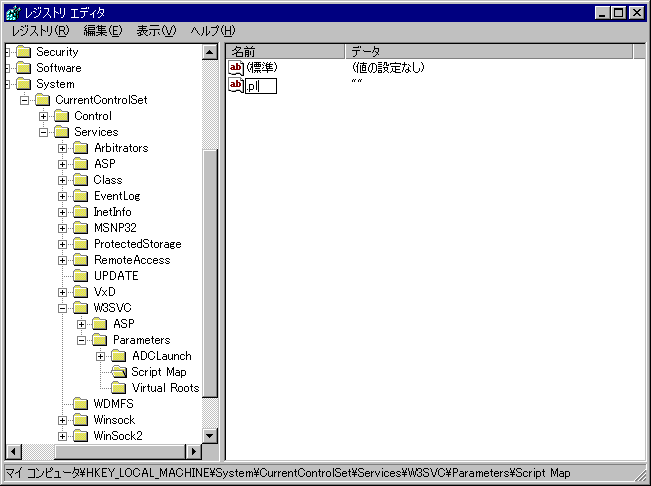The width and height of the screenshot is (651, 486).
Task: Expand the W3SVC ASP subkey
Action: pos(82,325)
